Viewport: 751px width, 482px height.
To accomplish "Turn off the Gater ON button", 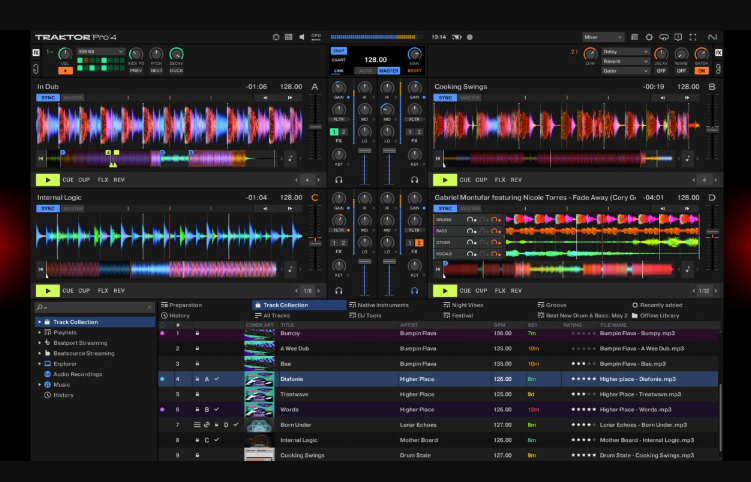I will 702,71.
